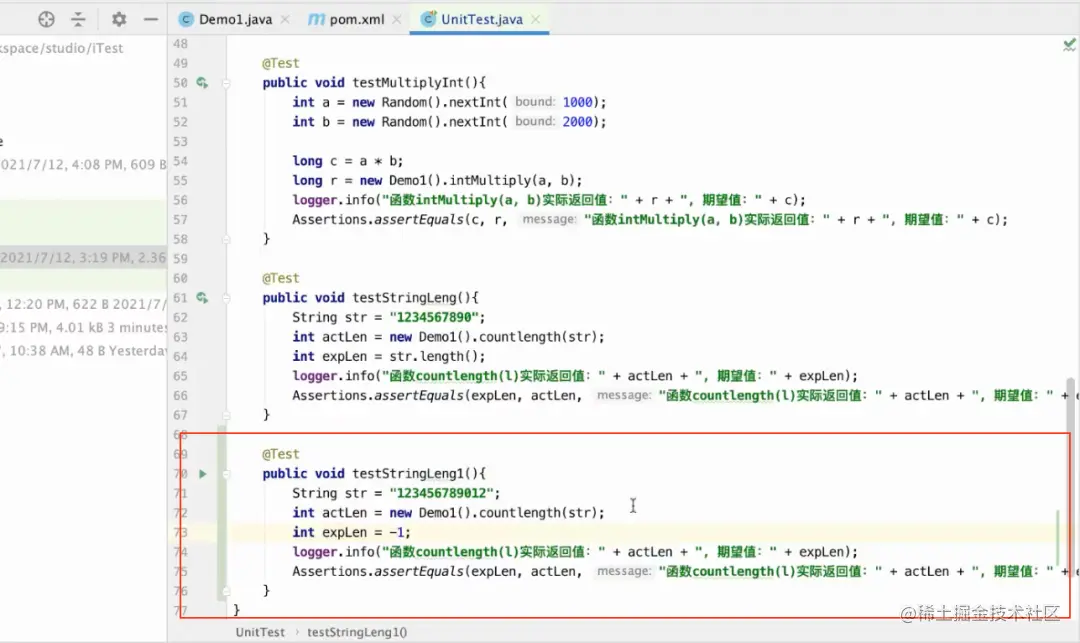Run testMultiplyInt via gutter icon
Image resolution: width=1080 pixels, height=643 pixels.
pos(202,83)
